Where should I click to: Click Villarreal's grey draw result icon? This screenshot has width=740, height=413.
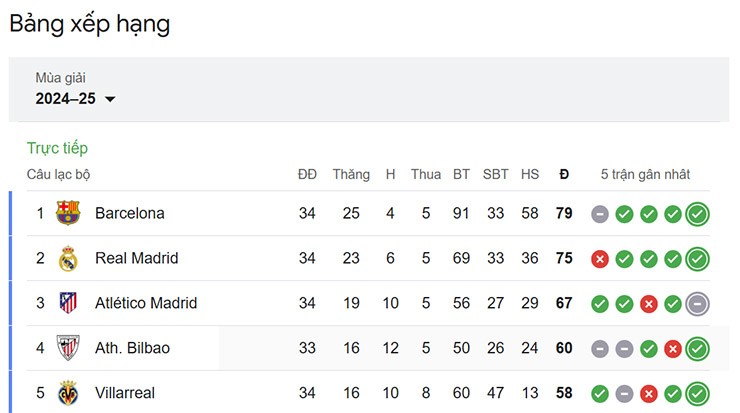click(624, 394)
